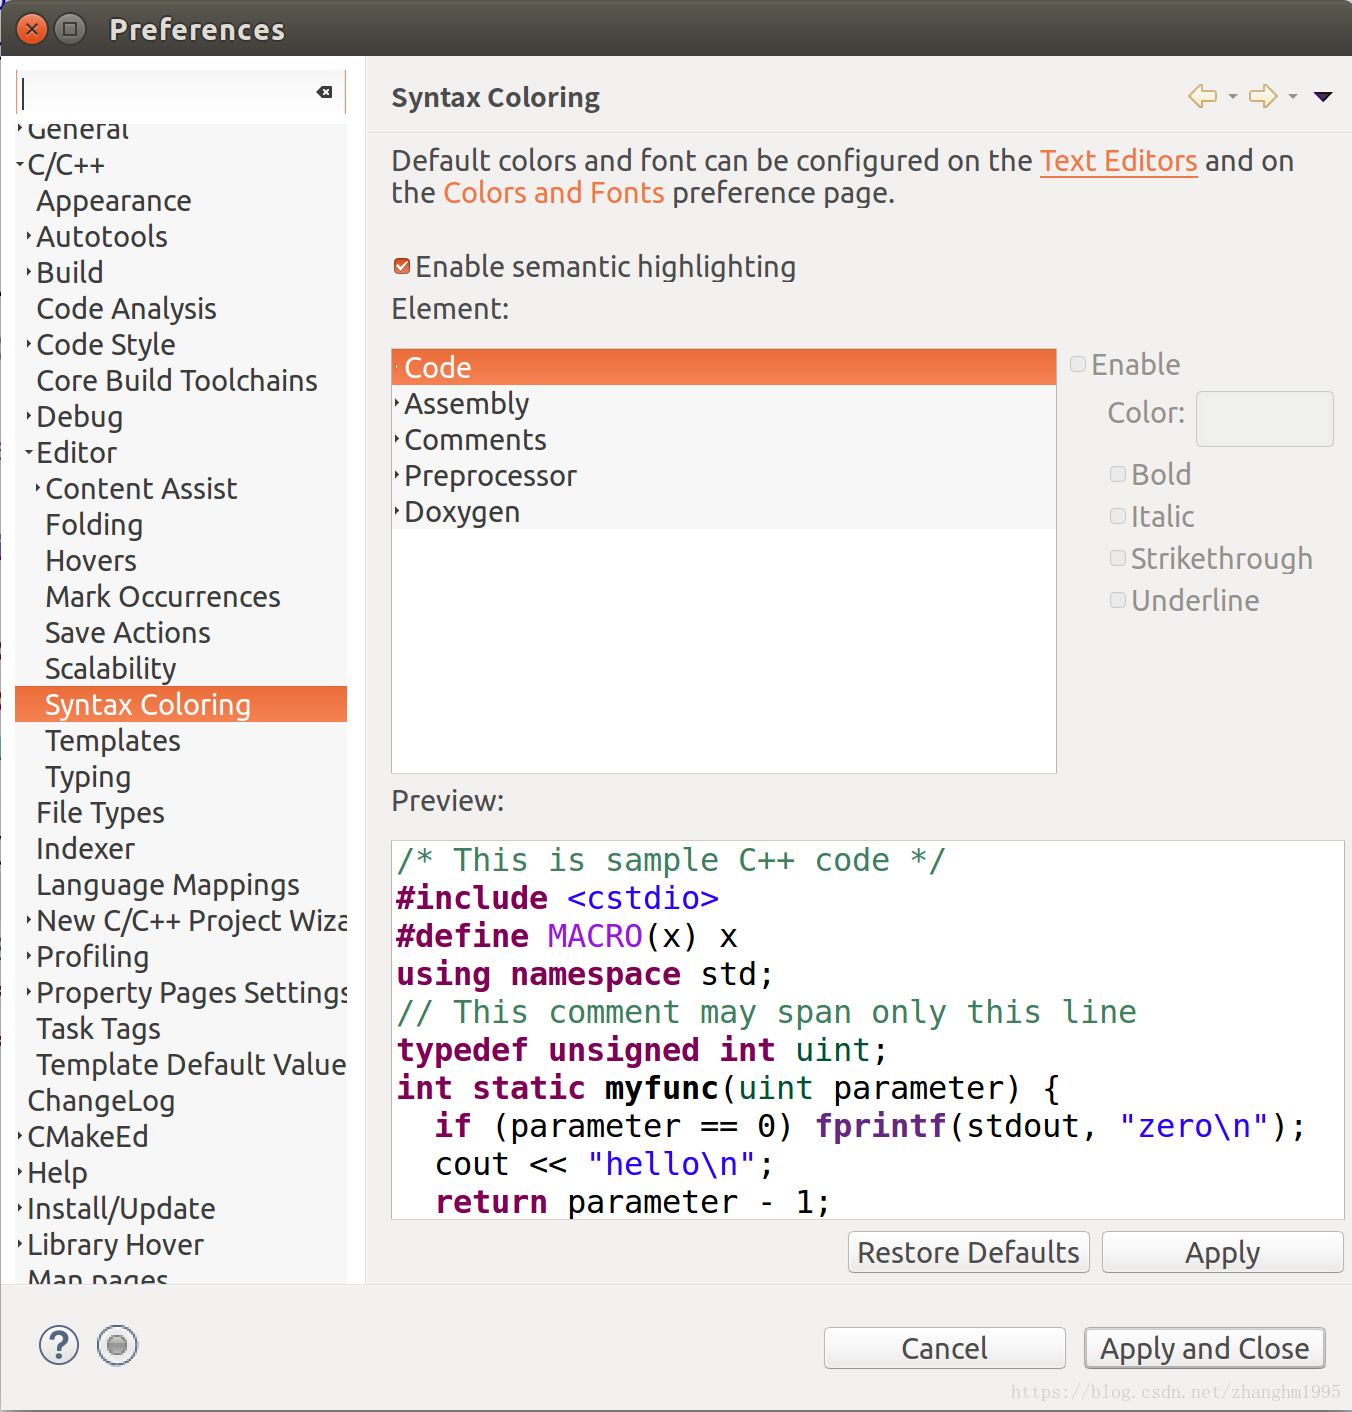Check the Italic style option
The image size is (1352, 1412).
pos(1118,516)
